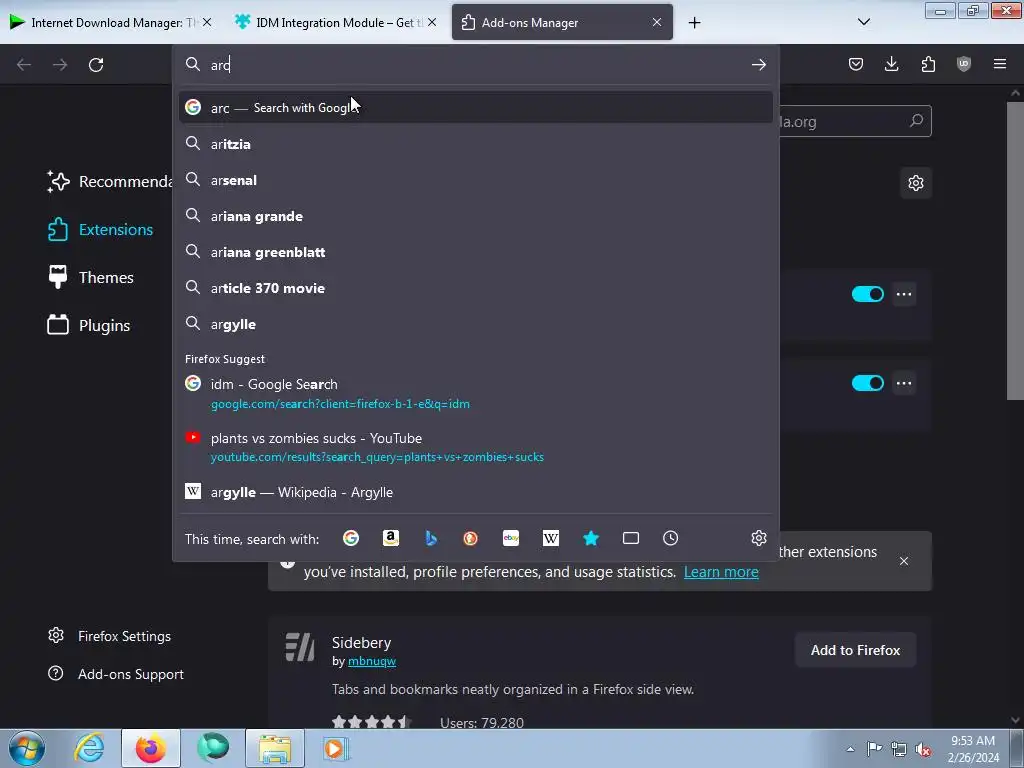
Task: Switch to IDM Integration Module tab
Action: [x=336, y=22]
